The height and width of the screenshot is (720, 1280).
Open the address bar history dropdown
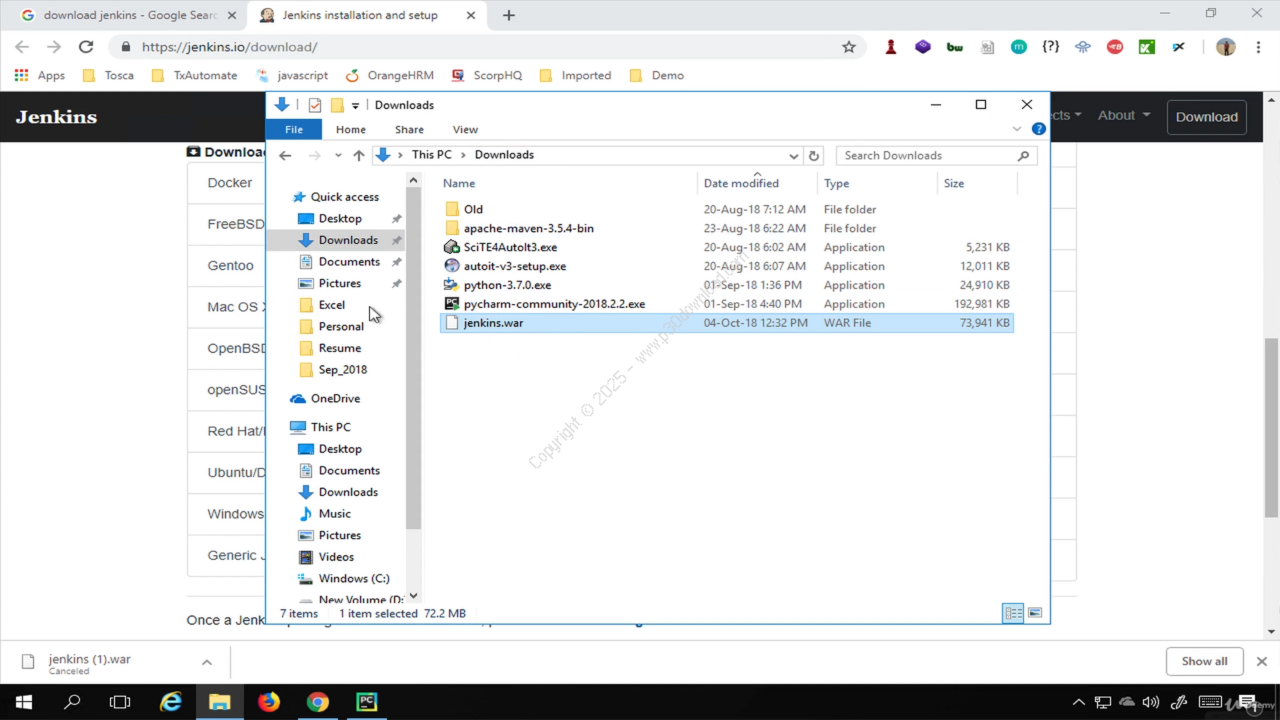click(x=794, y=156)
